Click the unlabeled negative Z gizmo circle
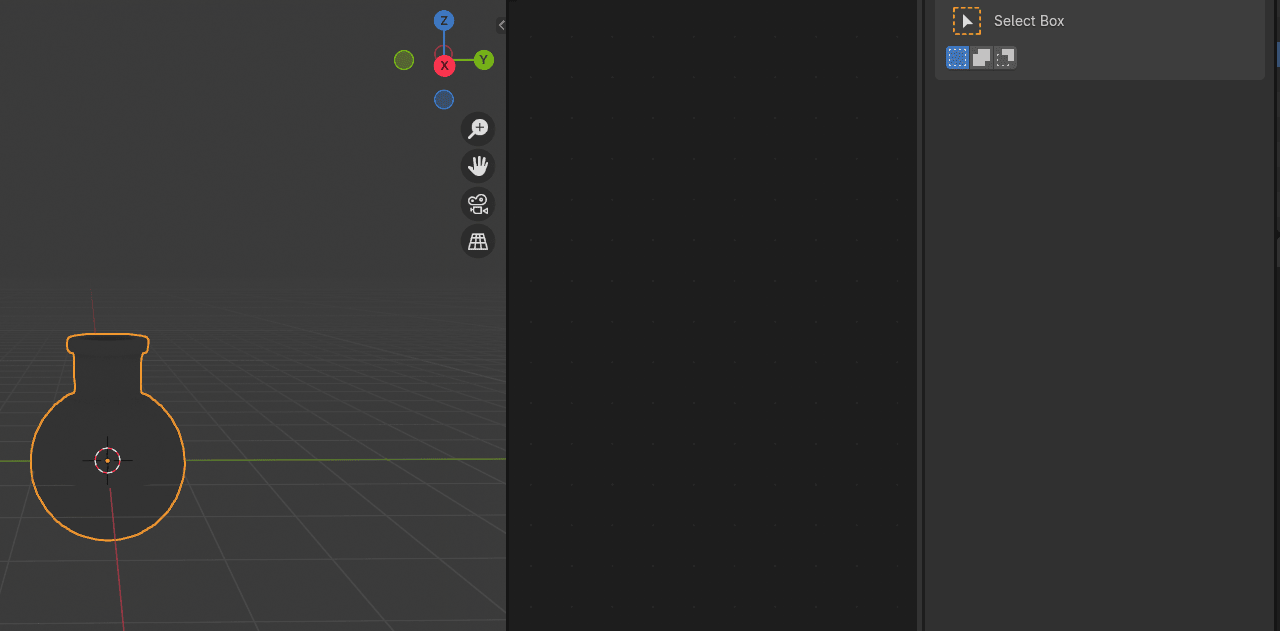 pos(444,99)
